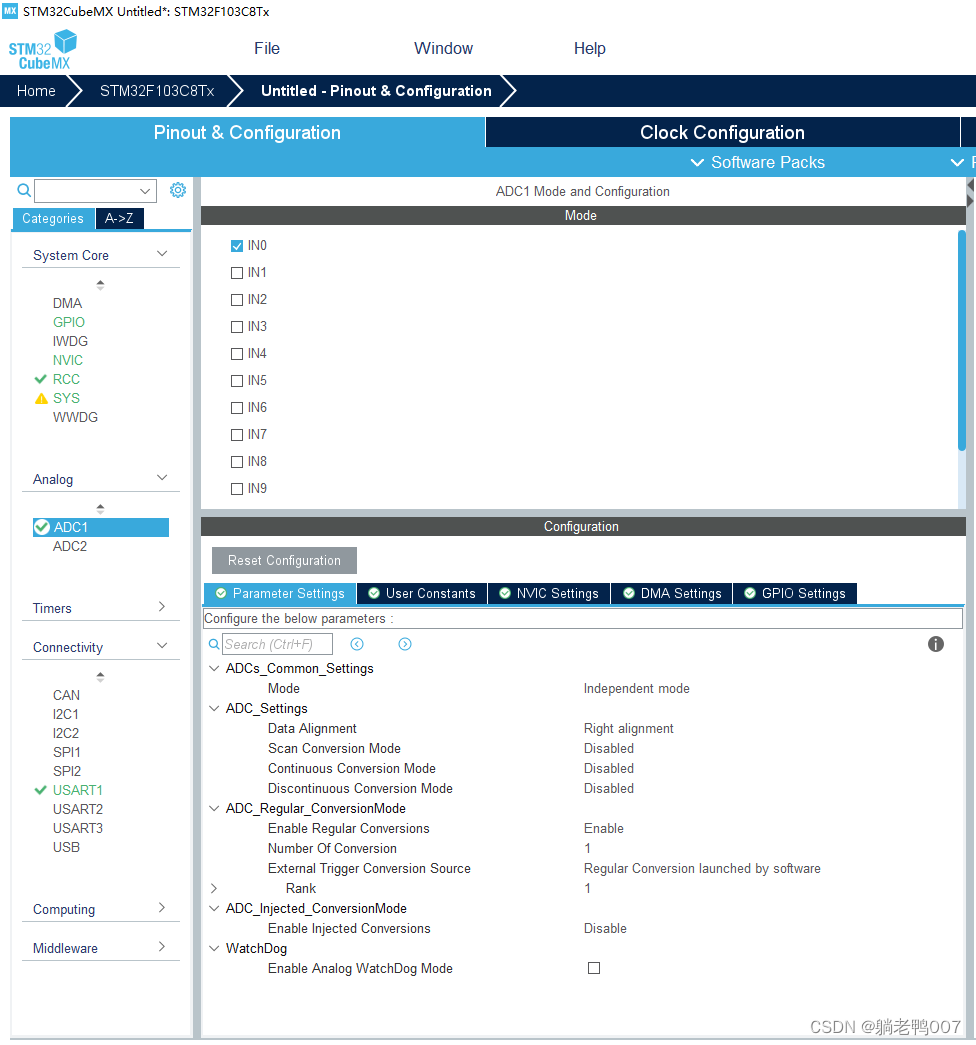Open the category search combo box dropdown

pyautogui.click(x=145, y=191)
